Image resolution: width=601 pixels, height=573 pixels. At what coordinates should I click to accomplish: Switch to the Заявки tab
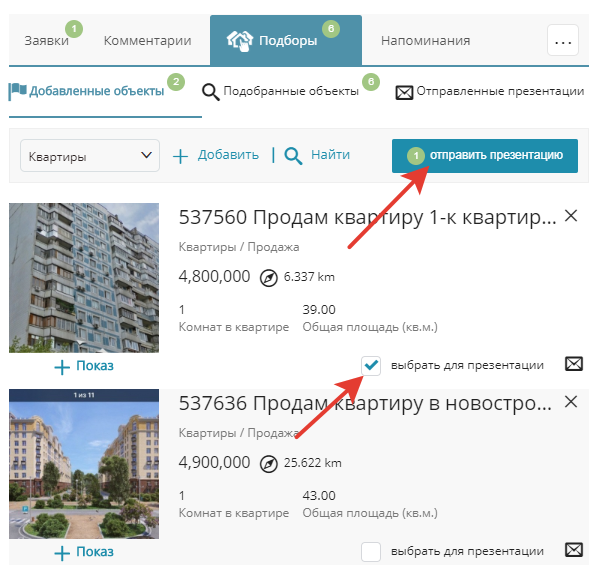(x=47, y=41)
